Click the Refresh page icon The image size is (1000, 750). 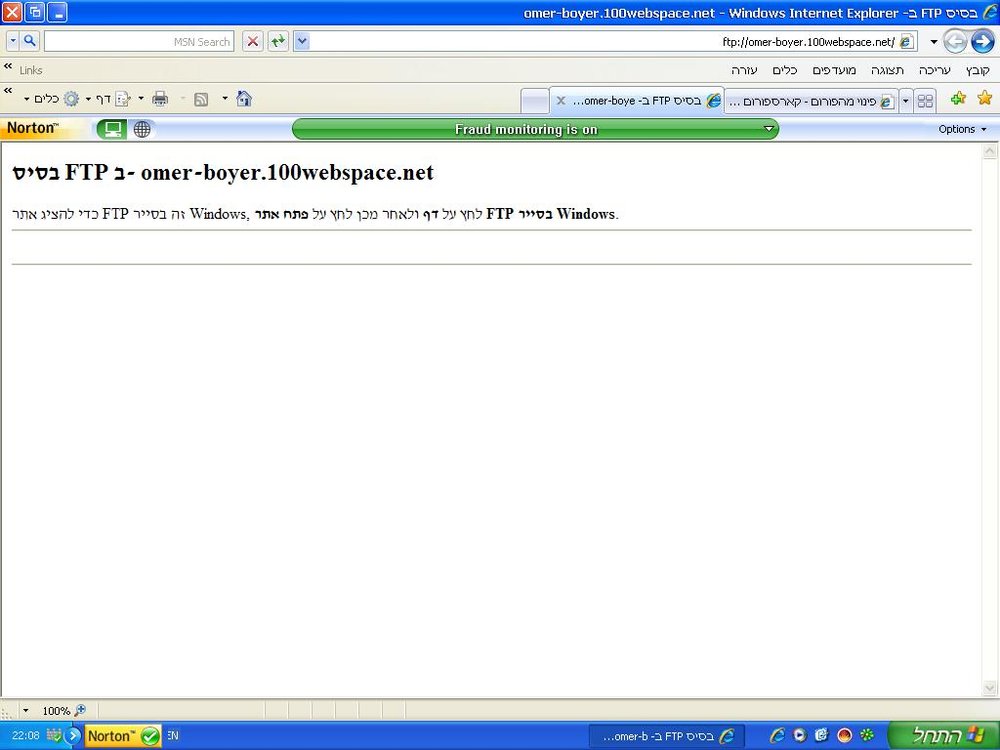tap(278, 42)
